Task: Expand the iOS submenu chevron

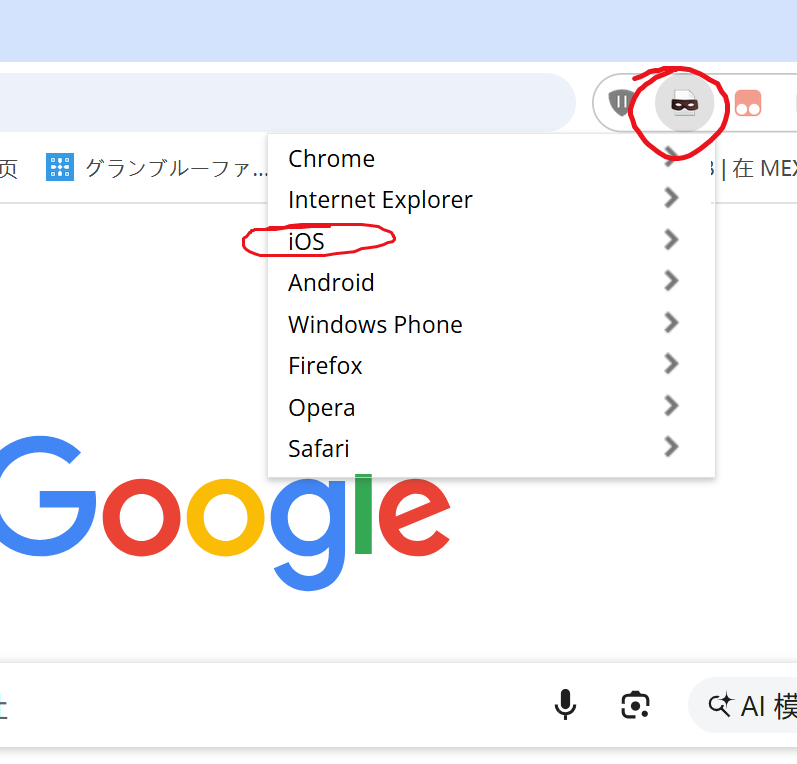Action: (672, 241)
